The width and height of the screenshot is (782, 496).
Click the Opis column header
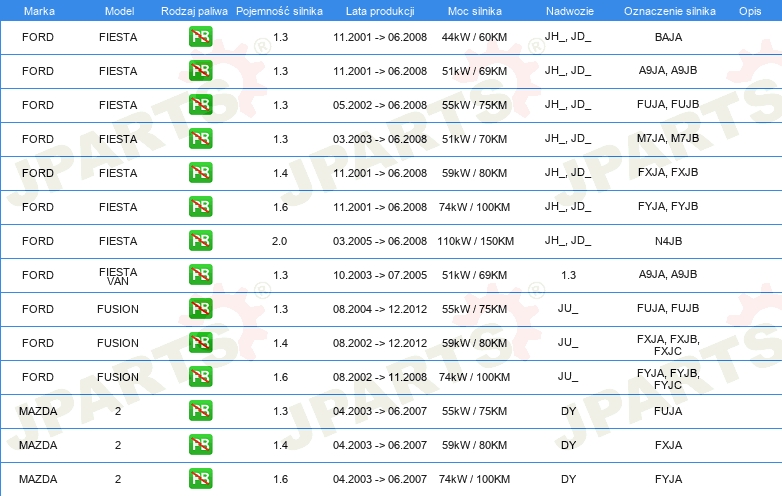pyautogui.click(x=749, y=10)
